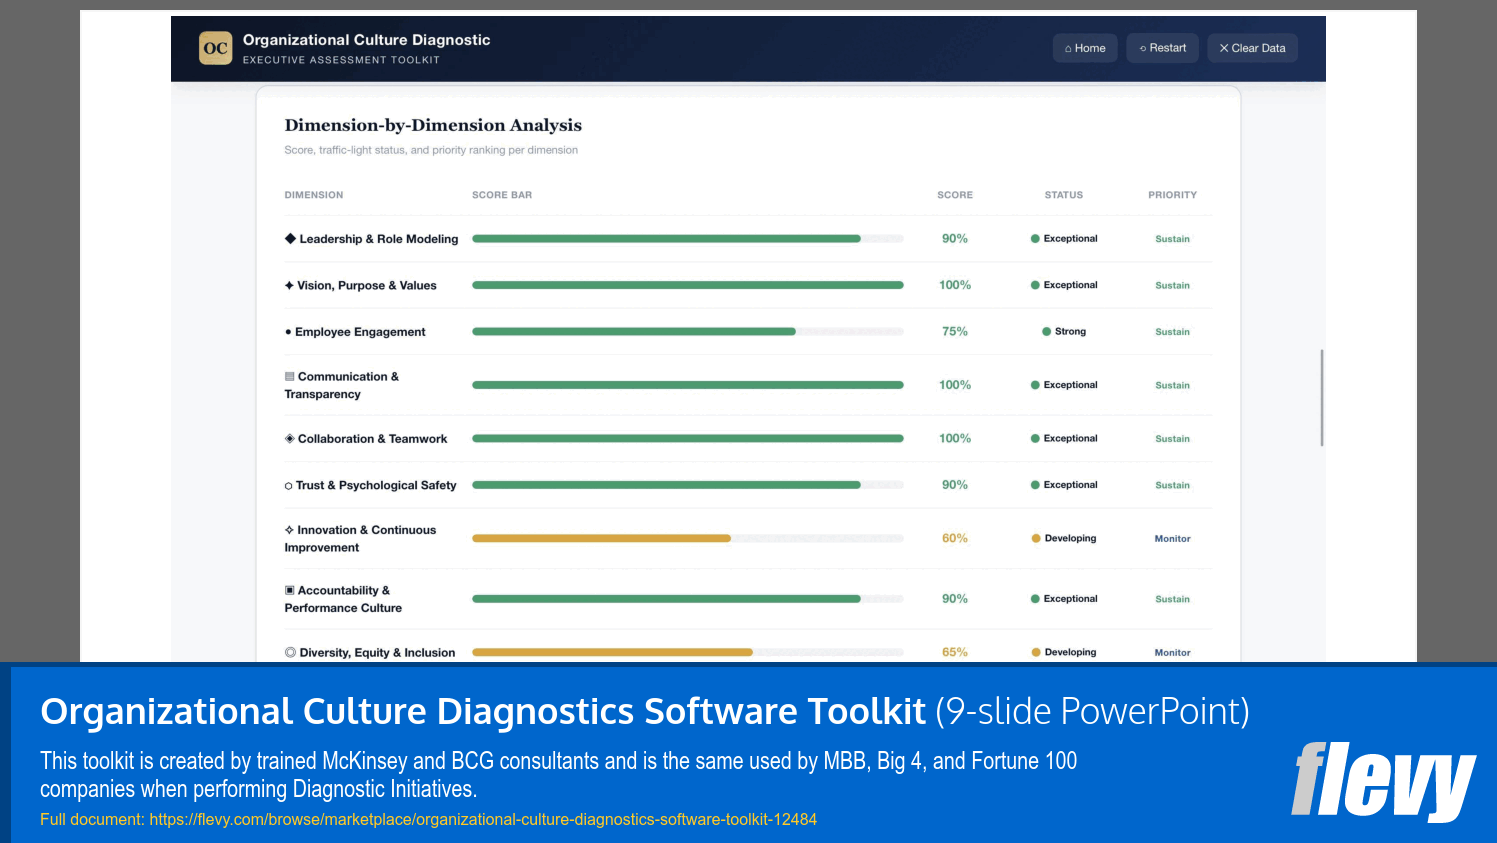Click the Monitor priority for Innovation
1497x843 pixels.
(x=1173, y=539)
